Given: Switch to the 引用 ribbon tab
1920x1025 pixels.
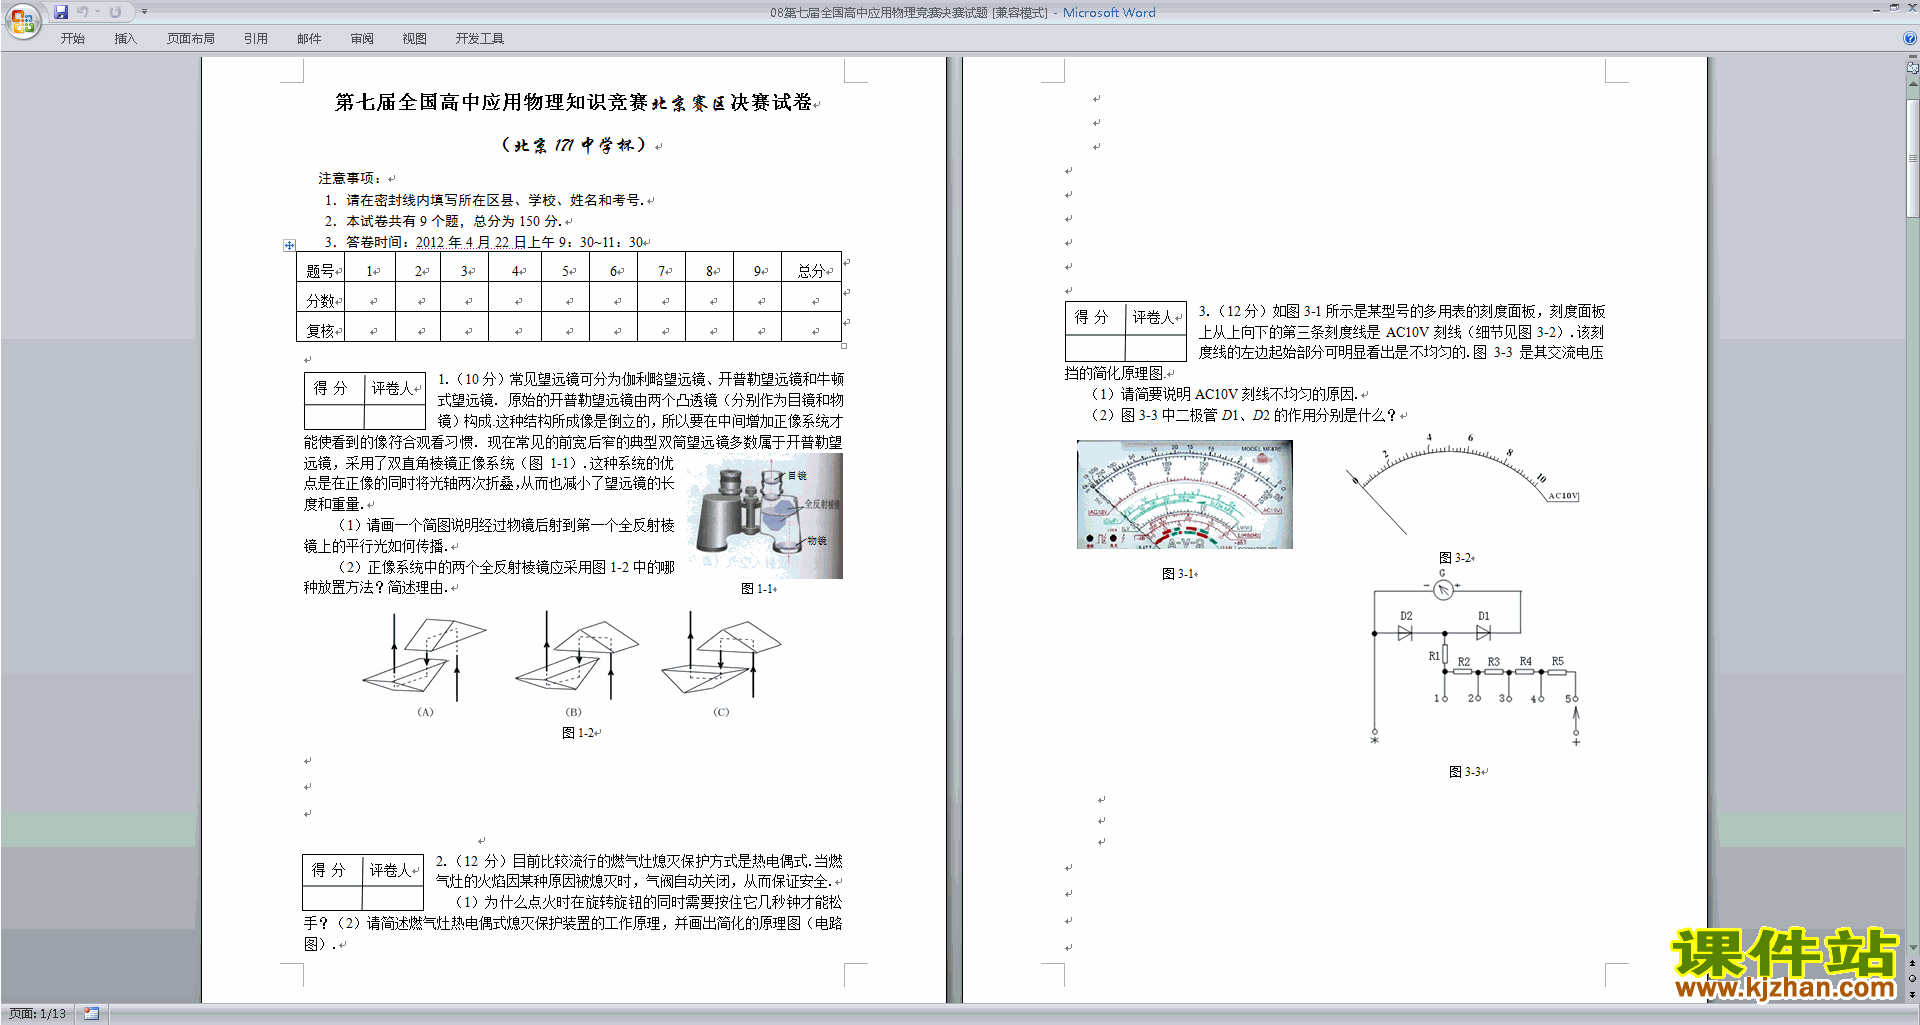Looking at the screenshot, I should pyautogui.click(x=256, y=39).
